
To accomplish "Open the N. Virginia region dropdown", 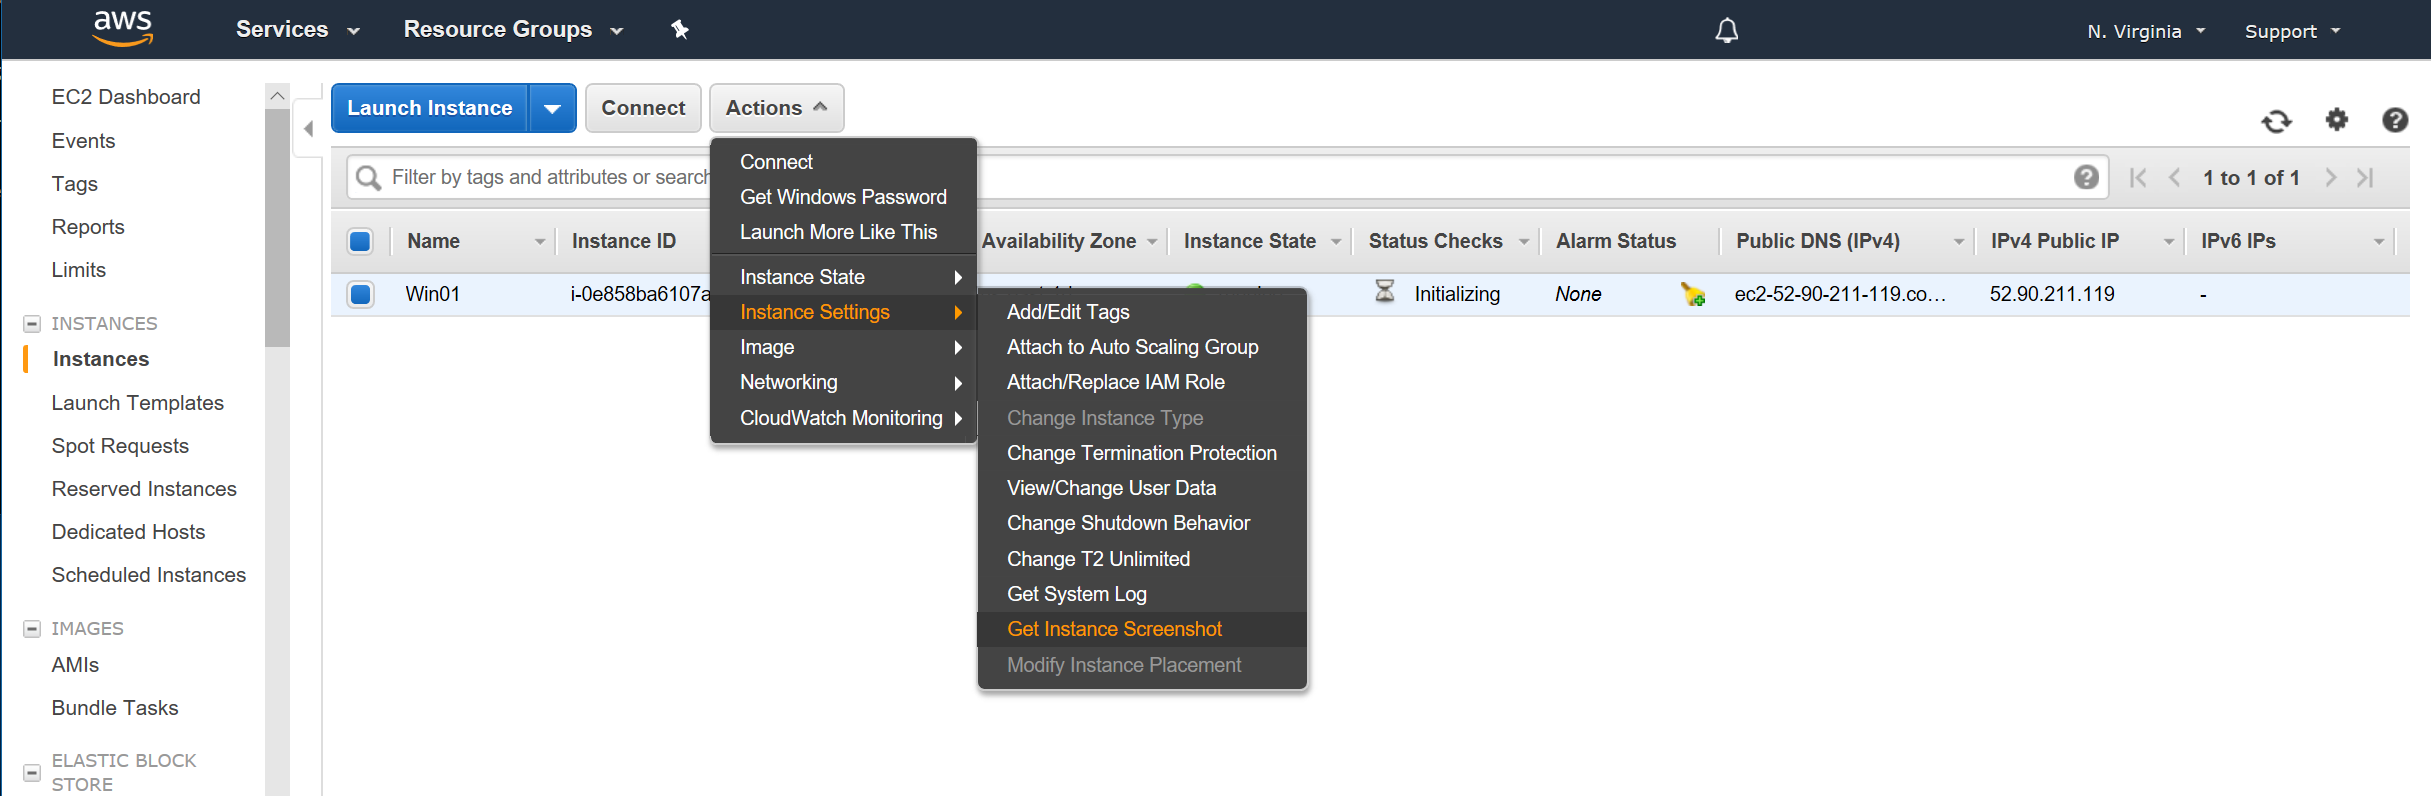I will [2146, 31].
